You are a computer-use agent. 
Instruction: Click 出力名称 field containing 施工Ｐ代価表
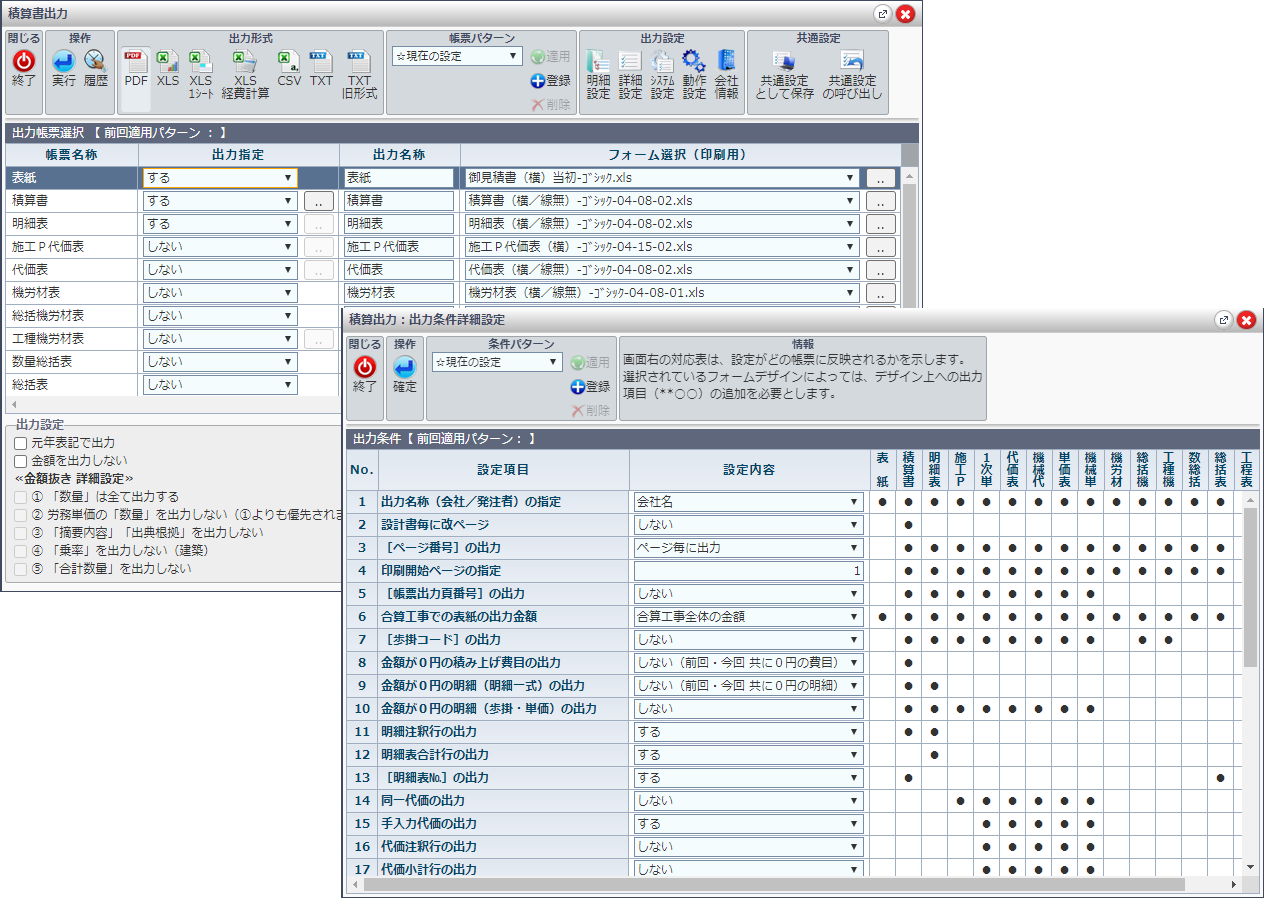[x=399, y=247]
